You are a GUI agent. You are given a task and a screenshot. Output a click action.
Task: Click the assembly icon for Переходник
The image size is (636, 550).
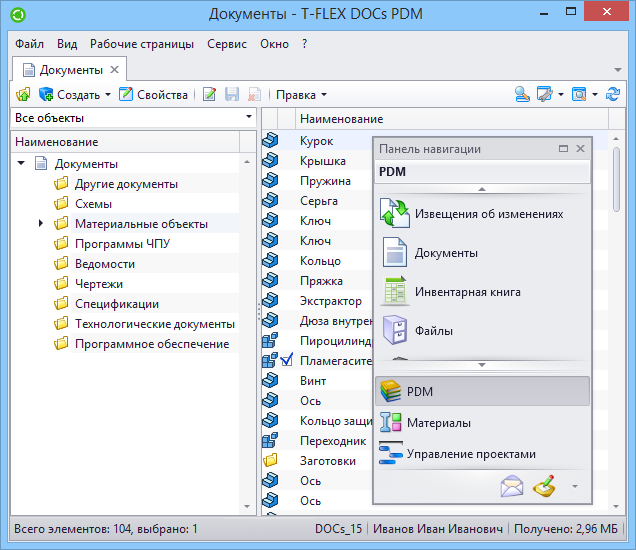click(270, 440)
